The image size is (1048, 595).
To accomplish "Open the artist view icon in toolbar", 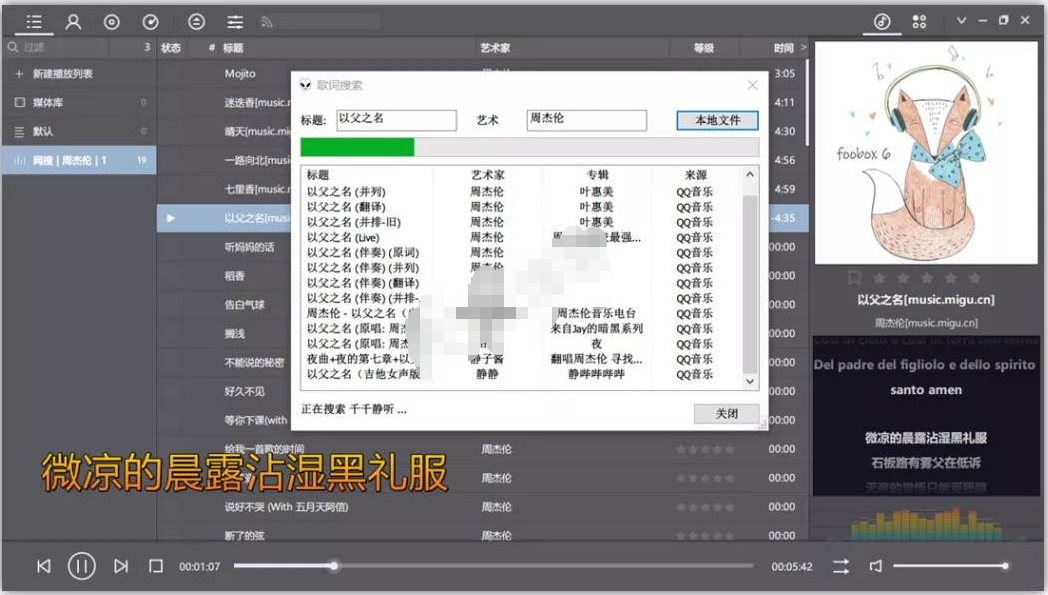I will (73, 21).
